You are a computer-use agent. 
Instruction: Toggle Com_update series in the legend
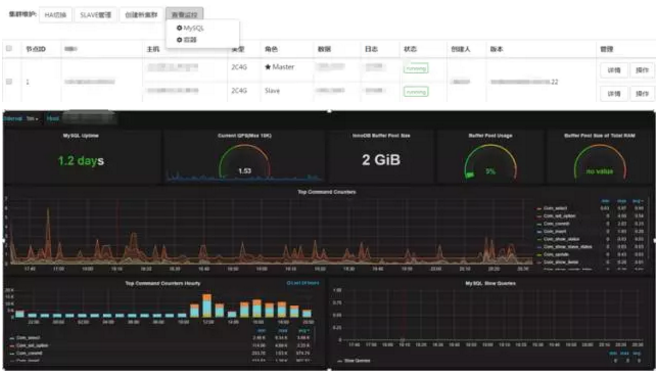[x=556, y=254]
